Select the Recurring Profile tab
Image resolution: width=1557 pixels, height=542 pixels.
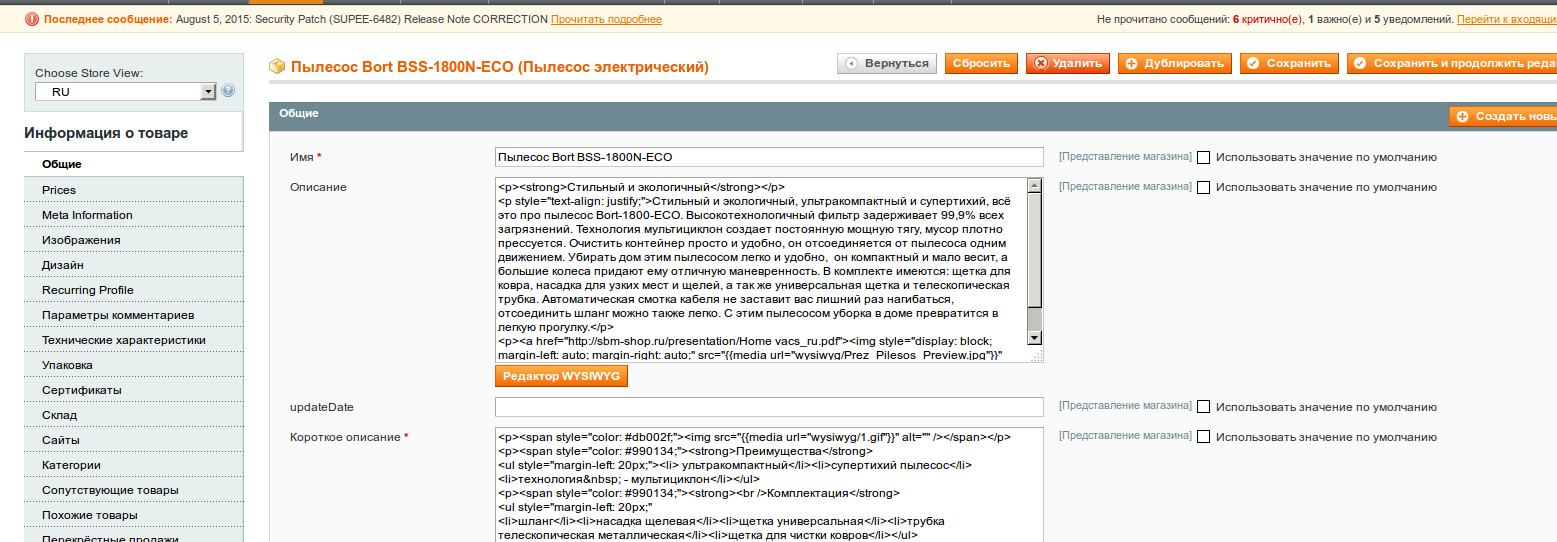(x=134, y=290)
